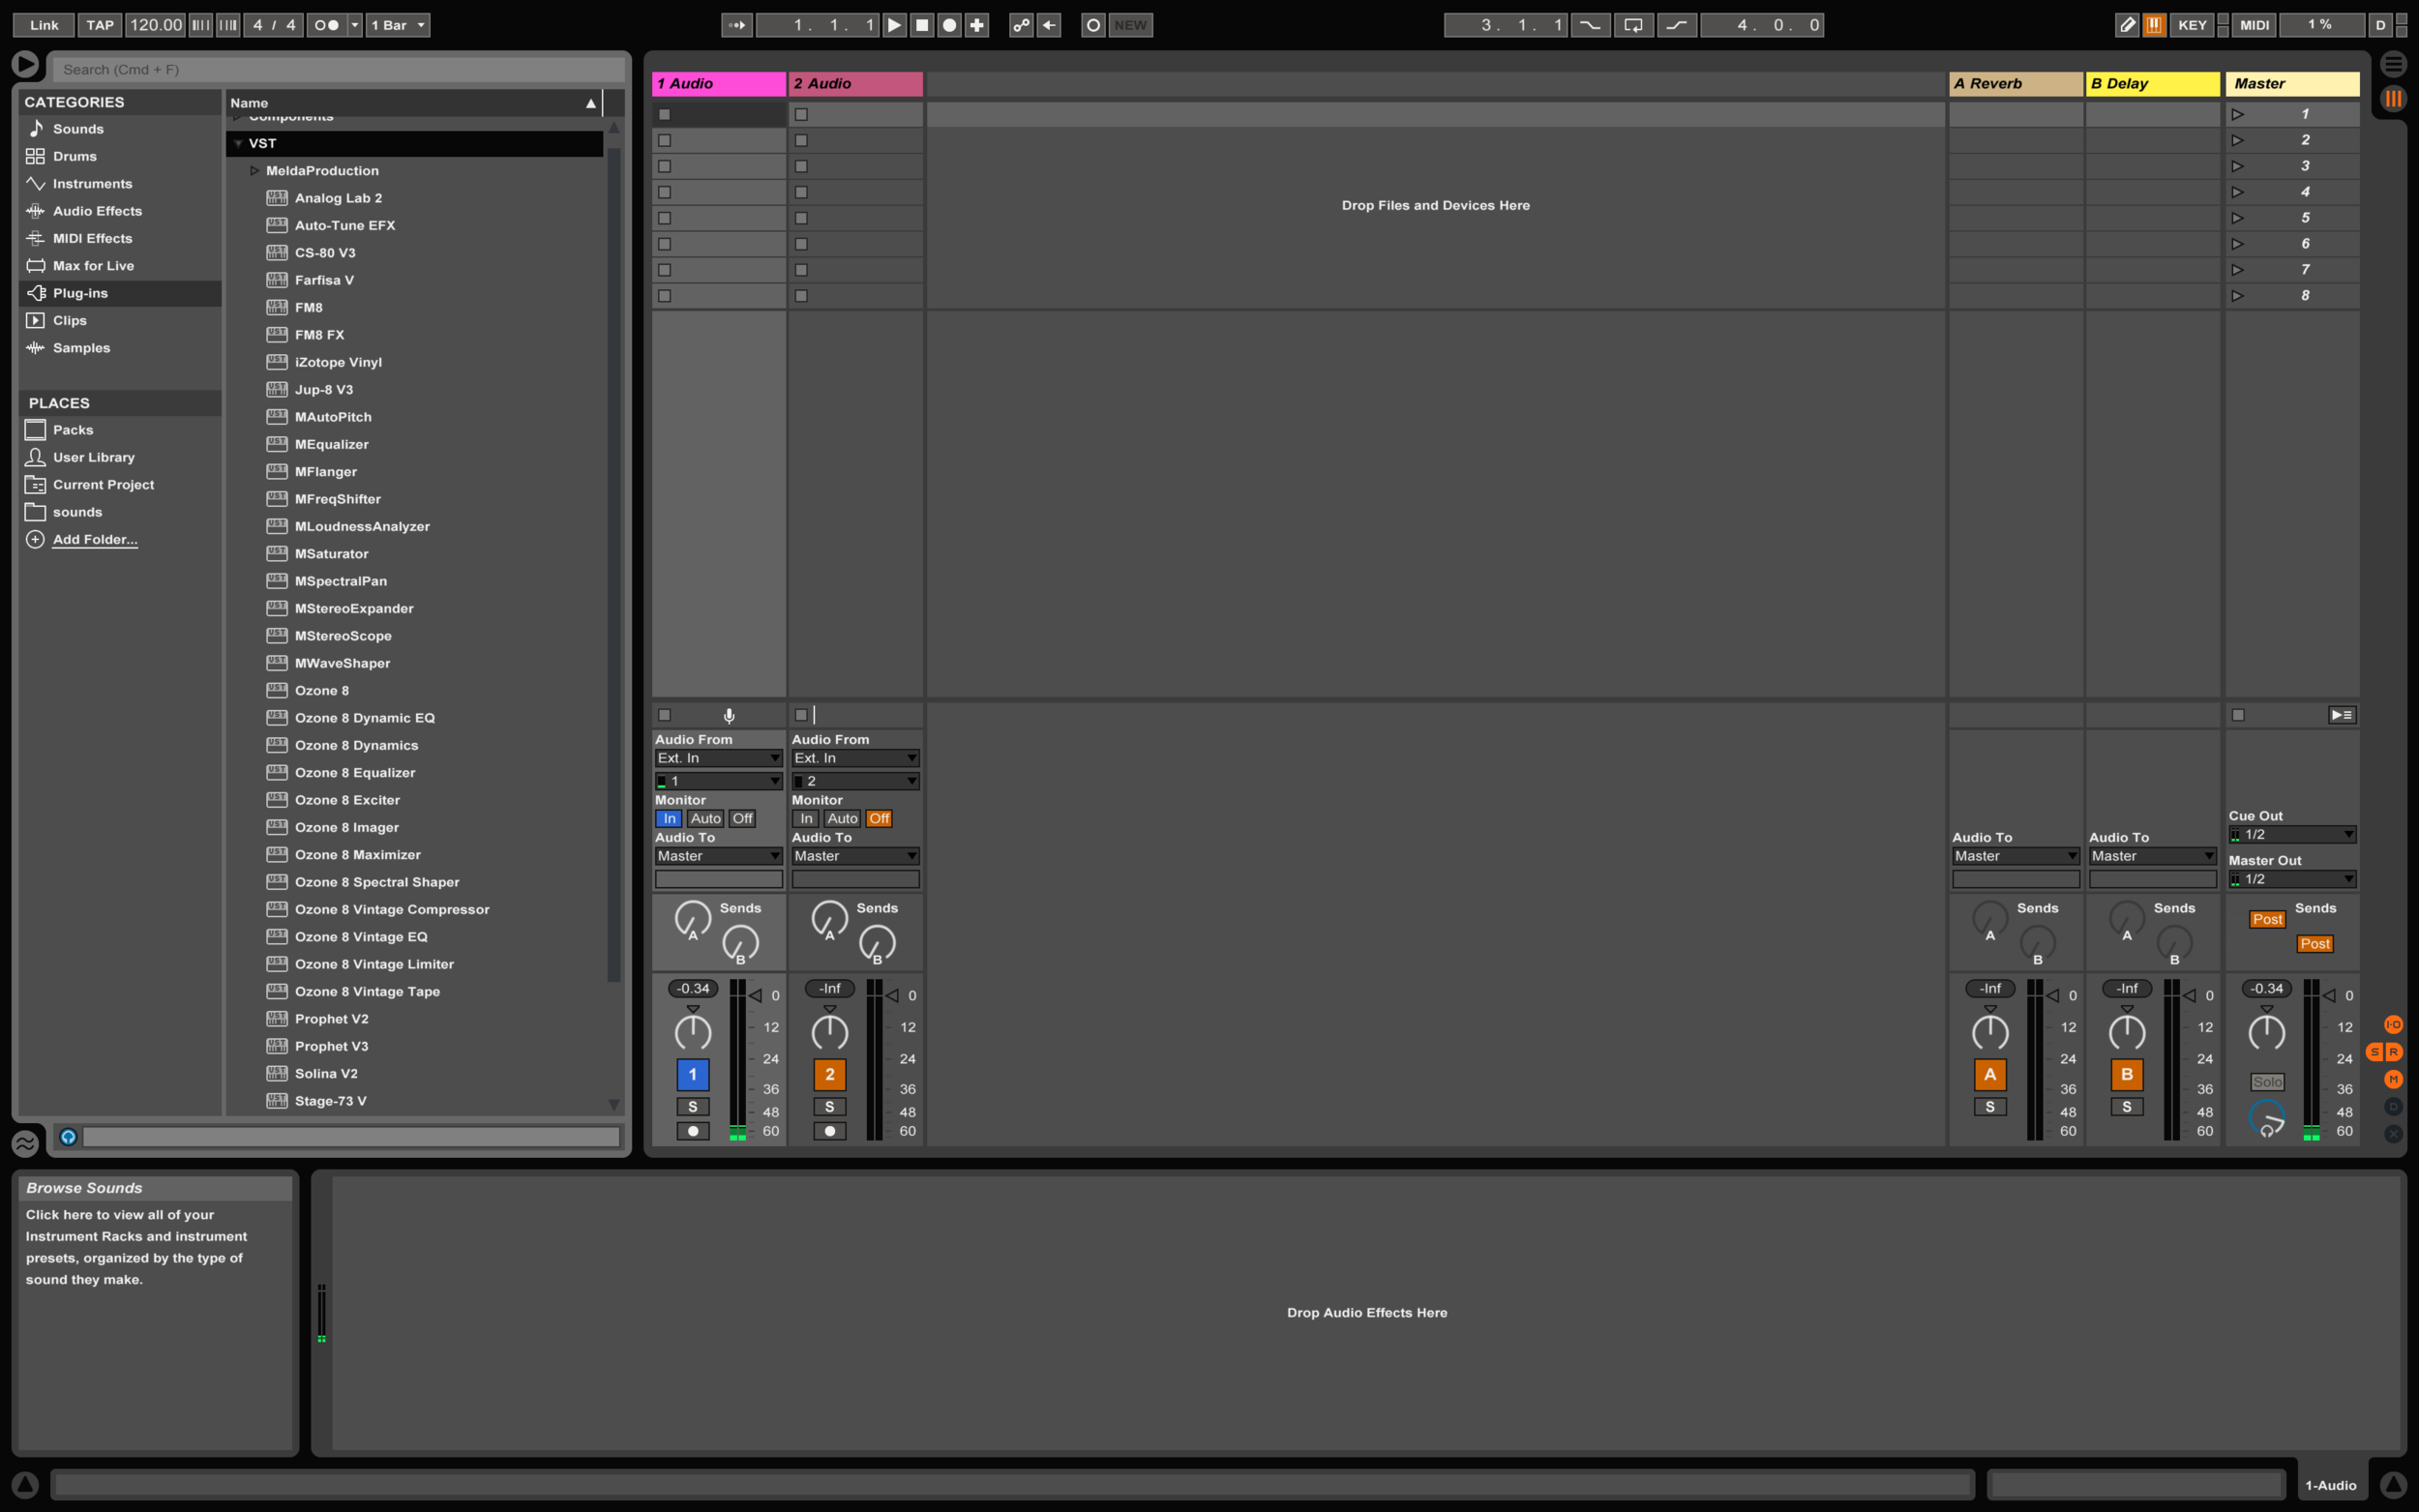Arm 1 Audio track for recording
The width and height of the screenshot is (2419, 1512).
point(692,1131)
